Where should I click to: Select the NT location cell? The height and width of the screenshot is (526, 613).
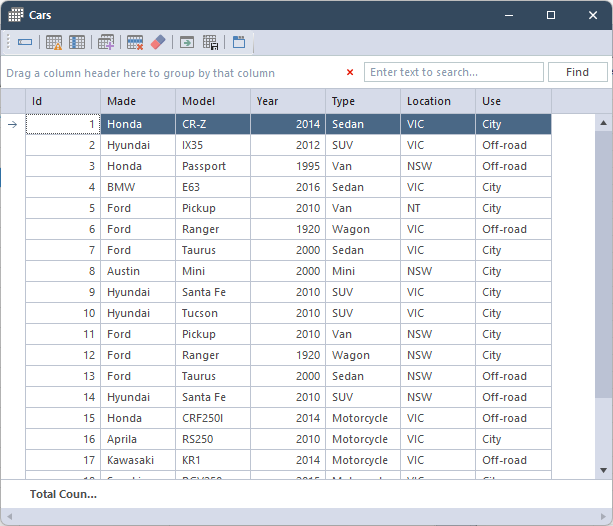438,208
